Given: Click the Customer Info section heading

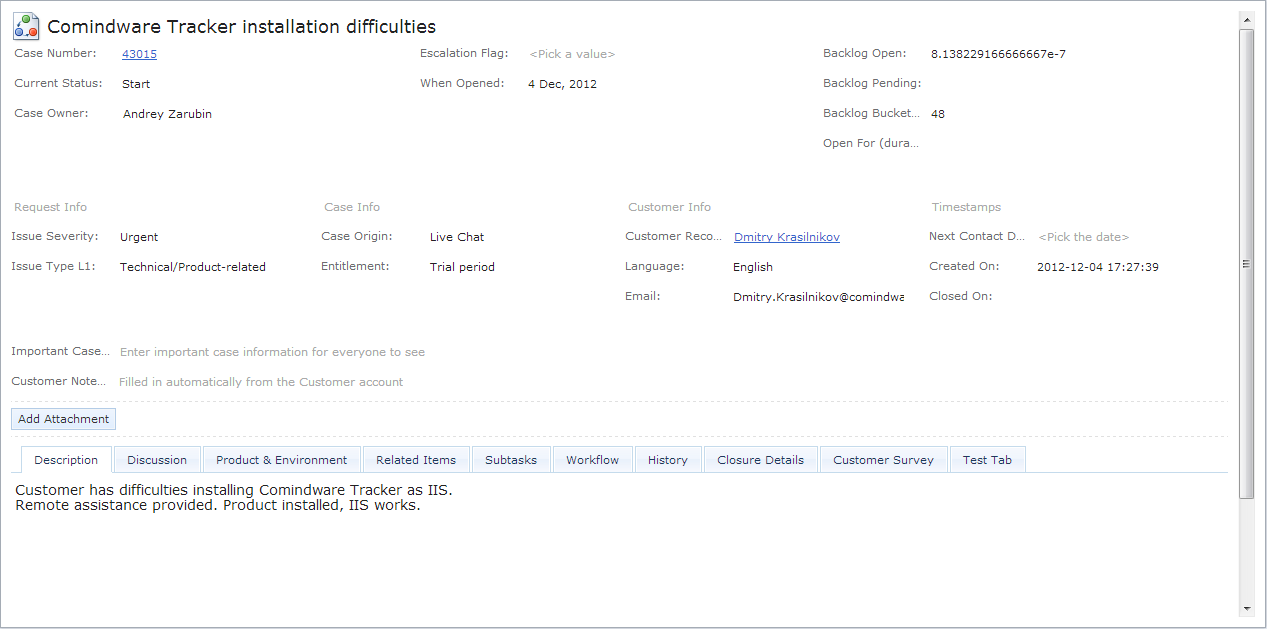Looking at the screenshot, I should [669, 207].
